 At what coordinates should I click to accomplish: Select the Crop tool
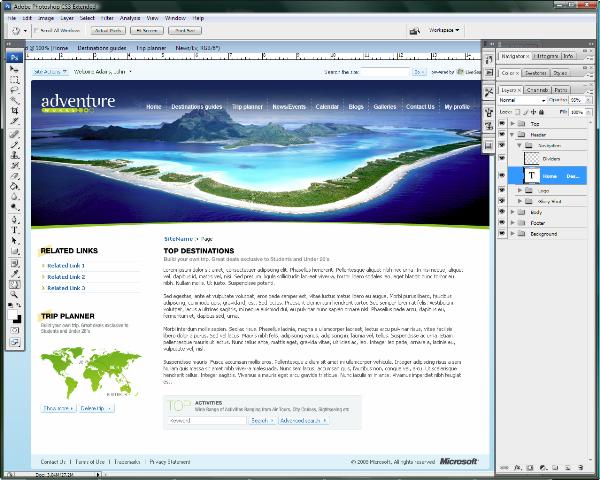coord(14,111)
